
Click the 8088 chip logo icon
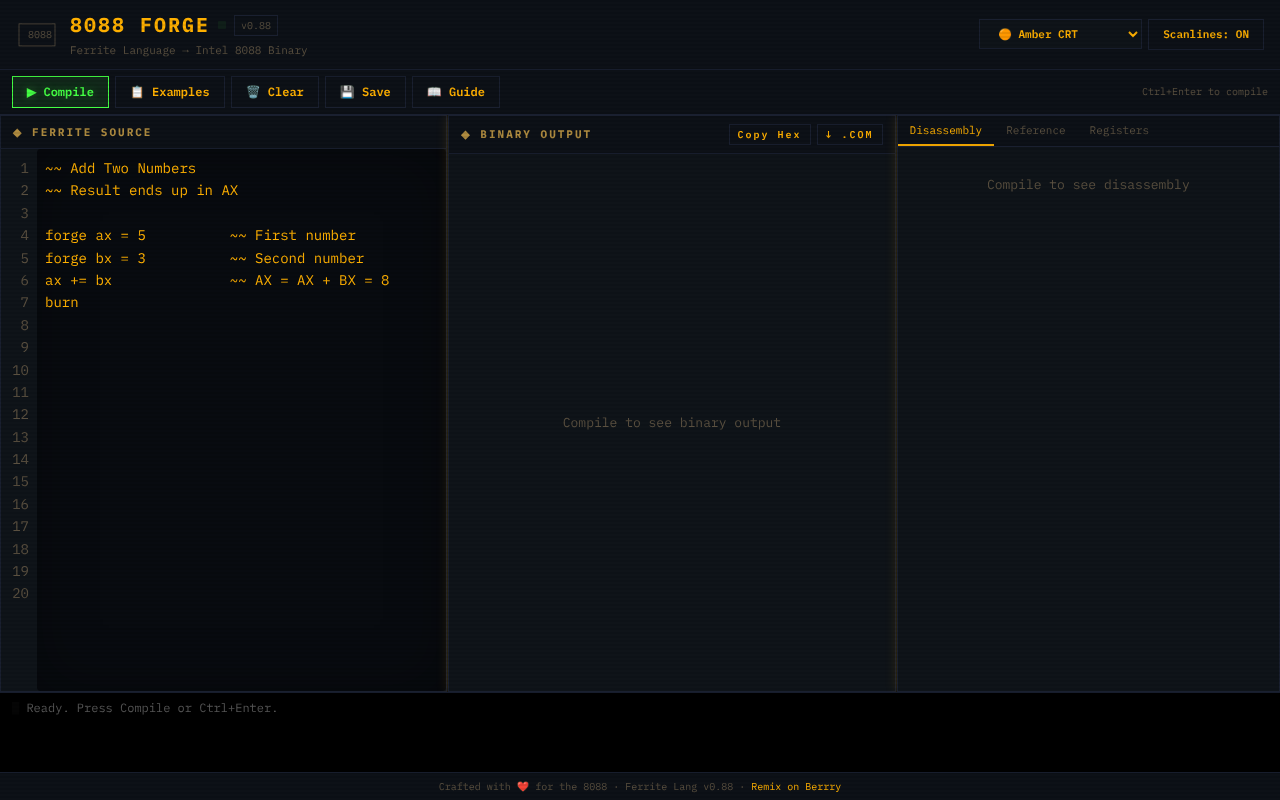click(37, 35)
